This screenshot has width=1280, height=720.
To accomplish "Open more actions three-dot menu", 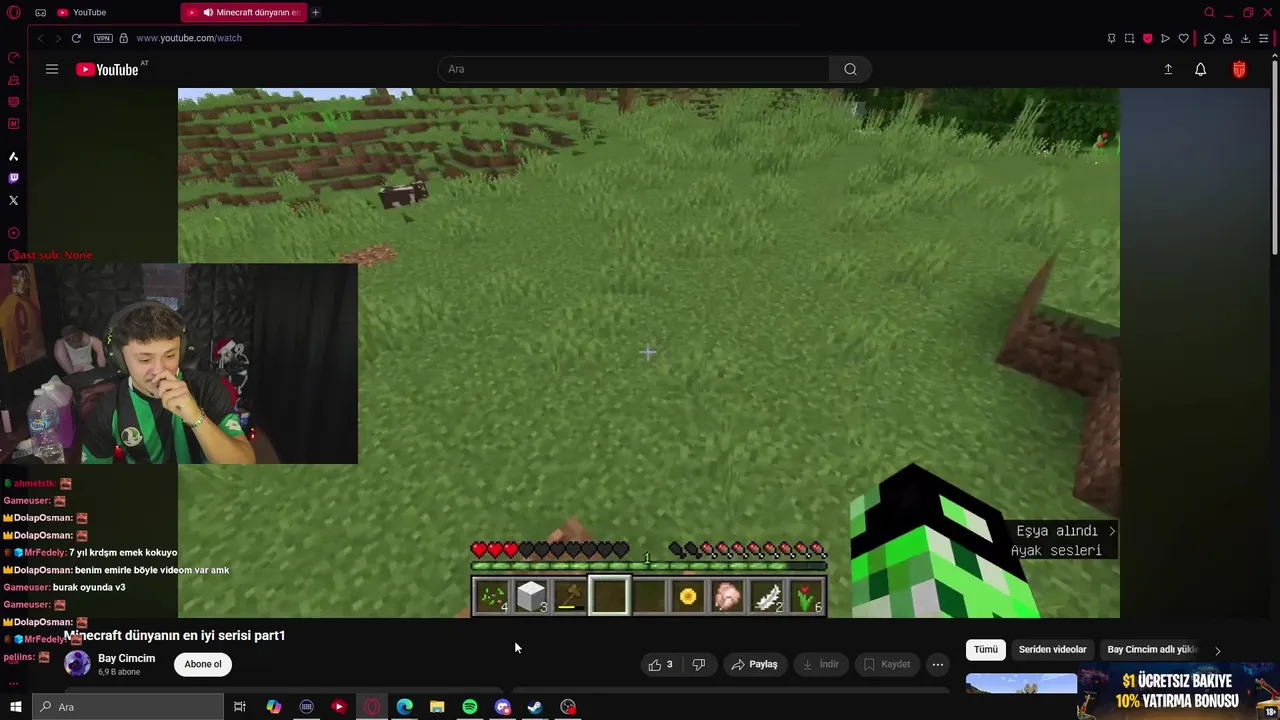I will click(x=938, y=664).
